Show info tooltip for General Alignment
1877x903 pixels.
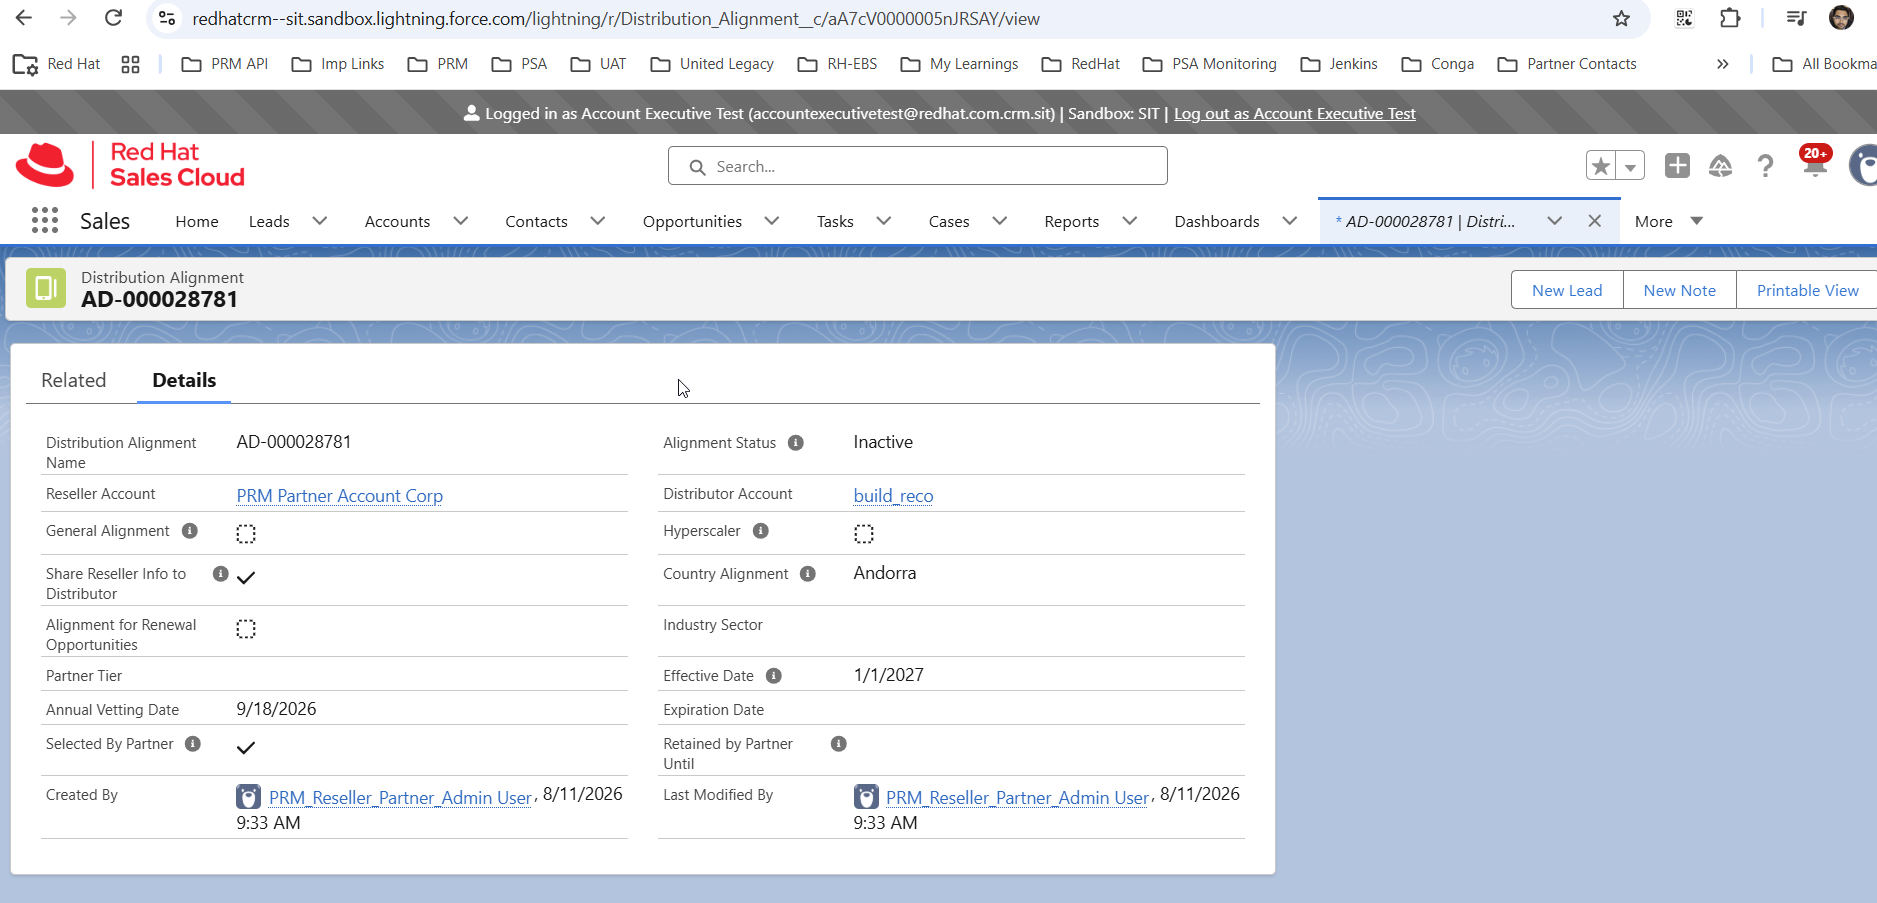190,531
